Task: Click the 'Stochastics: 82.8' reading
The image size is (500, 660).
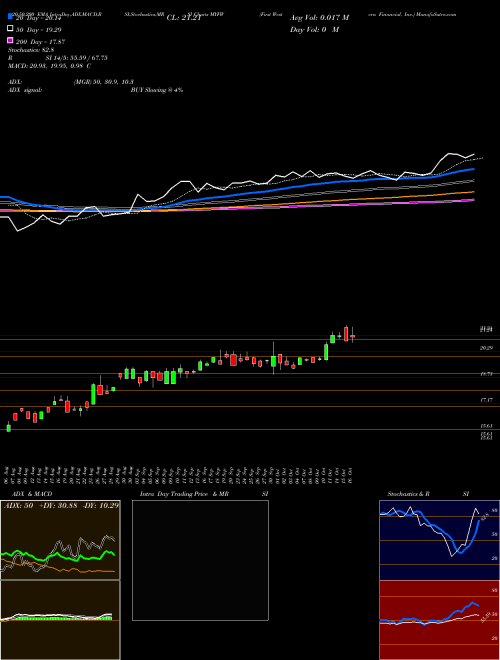Action: coord(31,50)
